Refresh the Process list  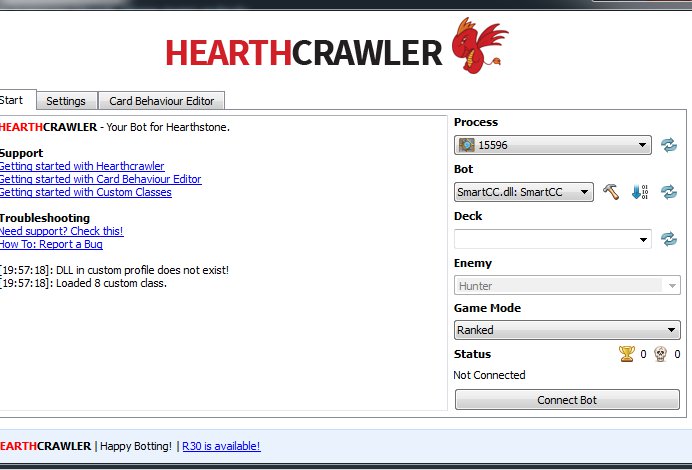tap(669, 145)
